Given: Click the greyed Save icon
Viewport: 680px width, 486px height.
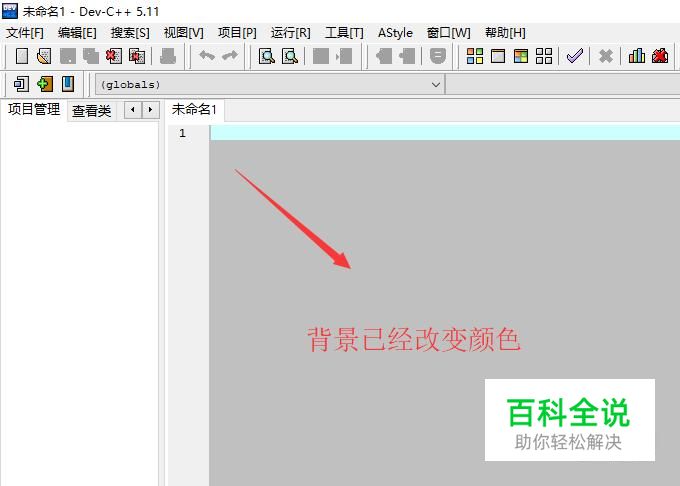Looking at the screenshot, I should tap(68, 56).
